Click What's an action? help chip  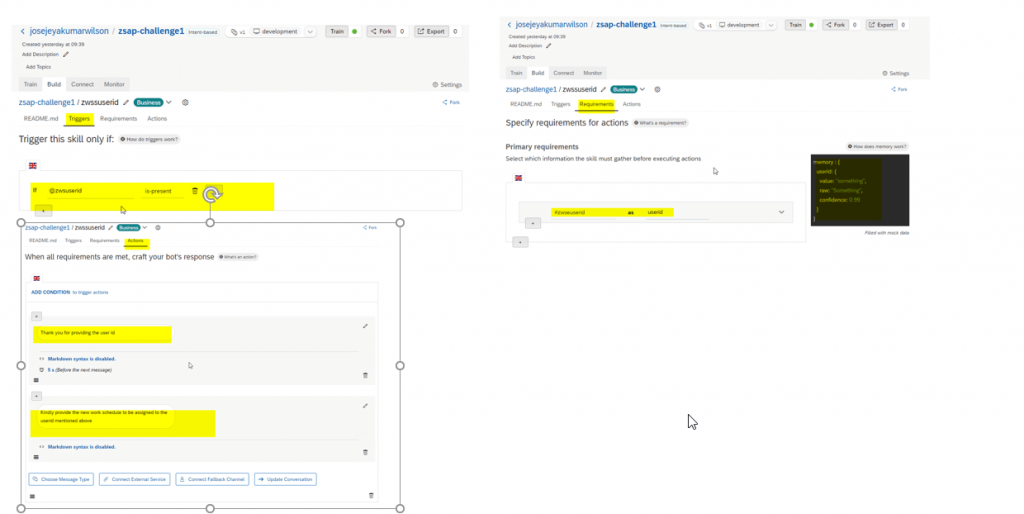coord(238,257)
